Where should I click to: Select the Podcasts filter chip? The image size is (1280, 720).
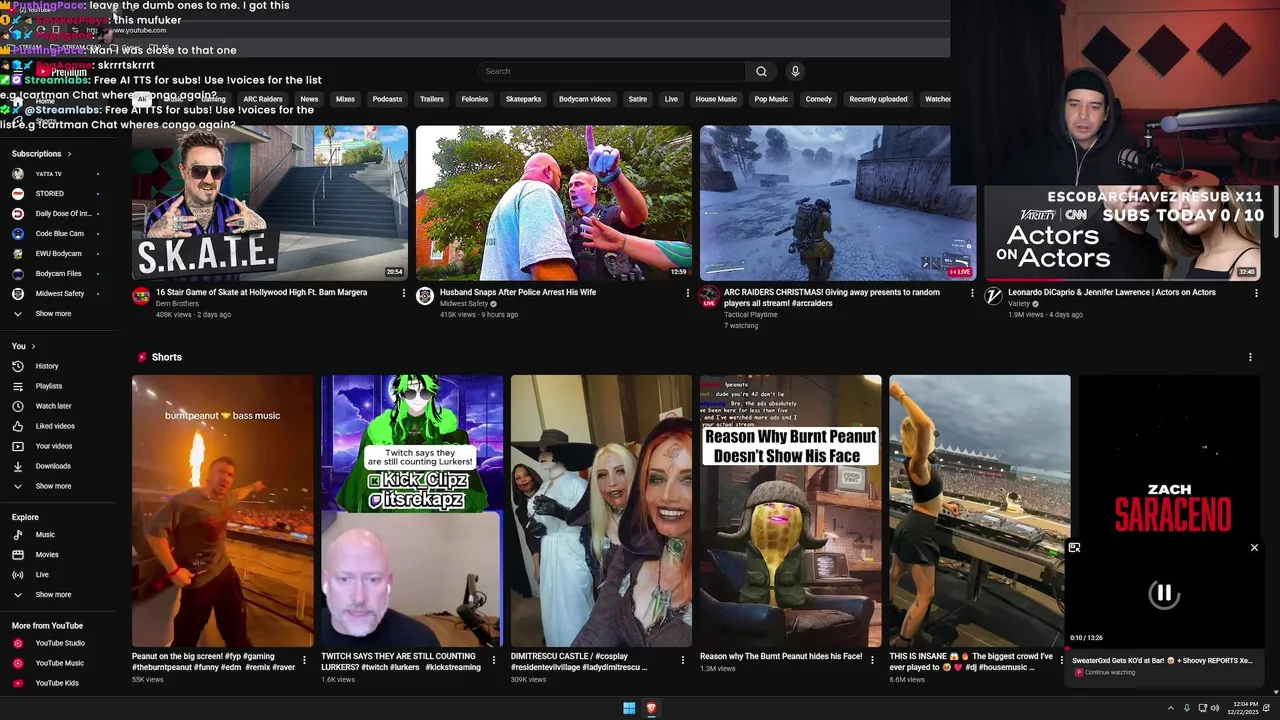[x=387, y=99]
